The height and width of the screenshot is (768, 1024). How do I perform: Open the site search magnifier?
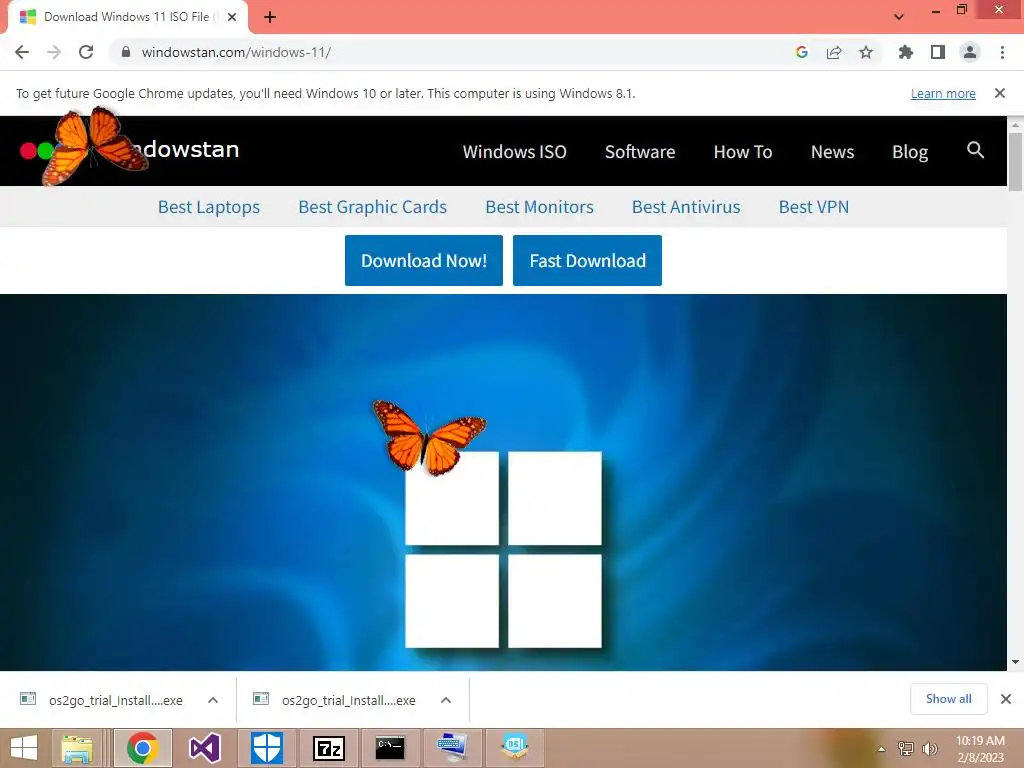[975, 150]
